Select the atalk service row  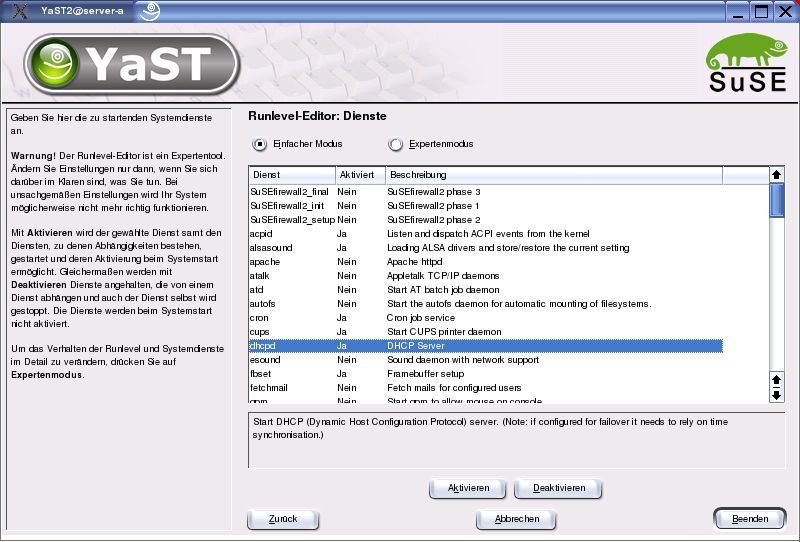tap(485, 276)
